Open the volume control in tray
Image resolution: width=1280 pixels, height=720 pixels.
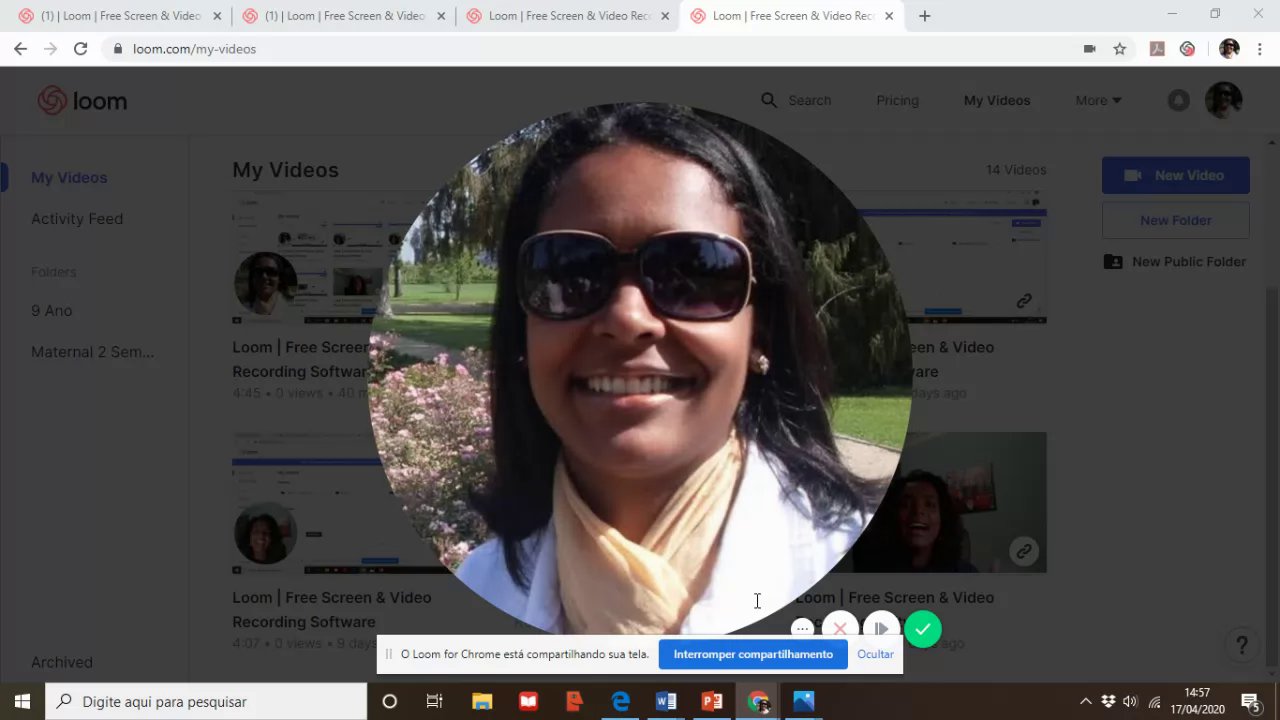pyautogui.click(x=1131, y=701)
